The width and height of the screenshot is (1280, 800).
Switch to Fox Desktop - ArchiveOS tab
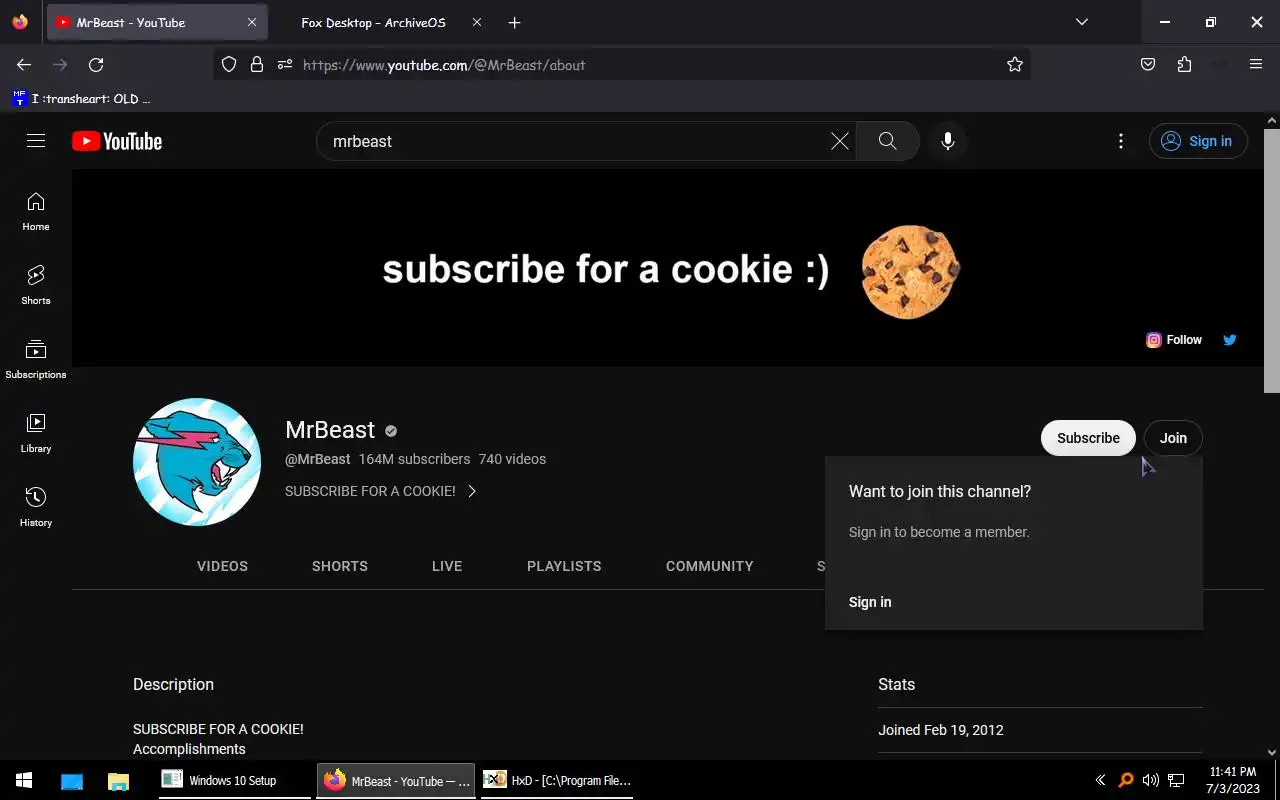pos(374,22)
